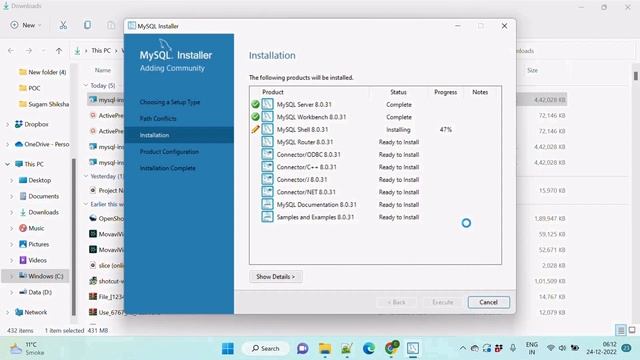Image resolution: width=640 pixels, height=360 pixels.
Task: Click the Name column header in Explorer
Action: 102,70
